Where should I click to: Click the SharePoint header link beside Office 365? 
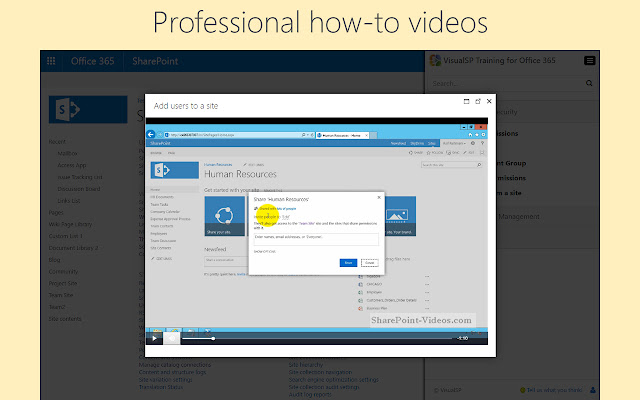(155, 61)
